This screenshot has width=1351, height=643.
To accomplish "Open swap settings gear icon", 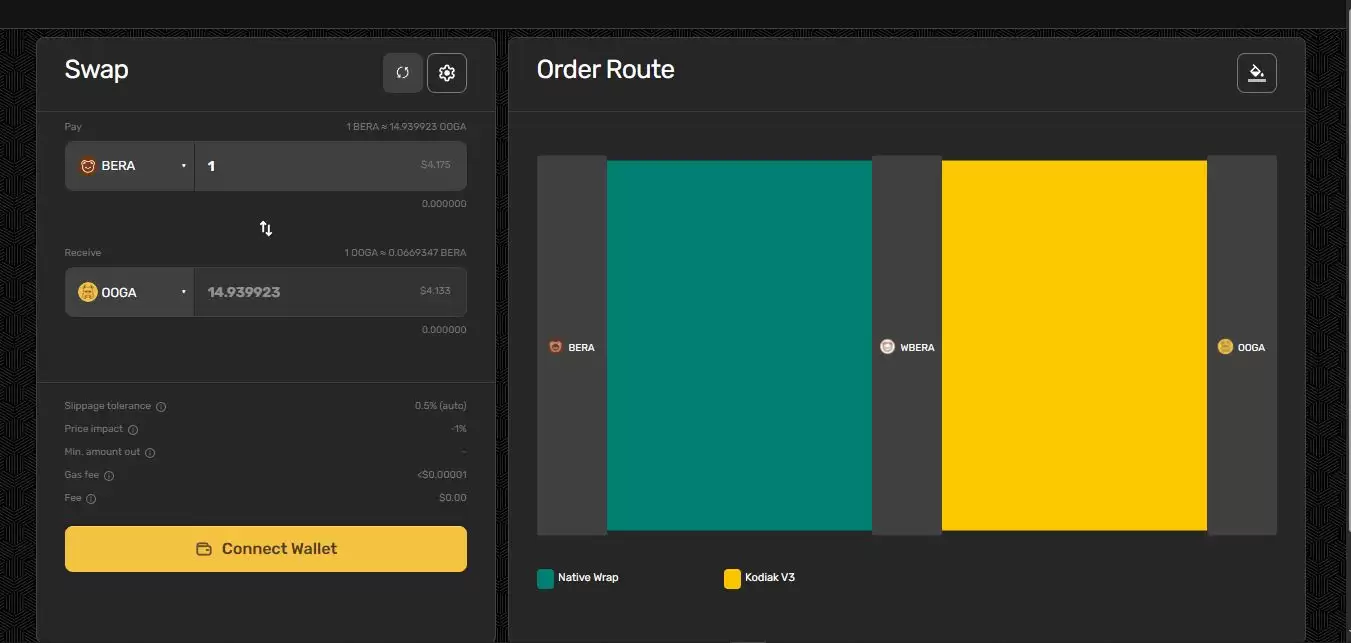I will click(x=447, y=73).
